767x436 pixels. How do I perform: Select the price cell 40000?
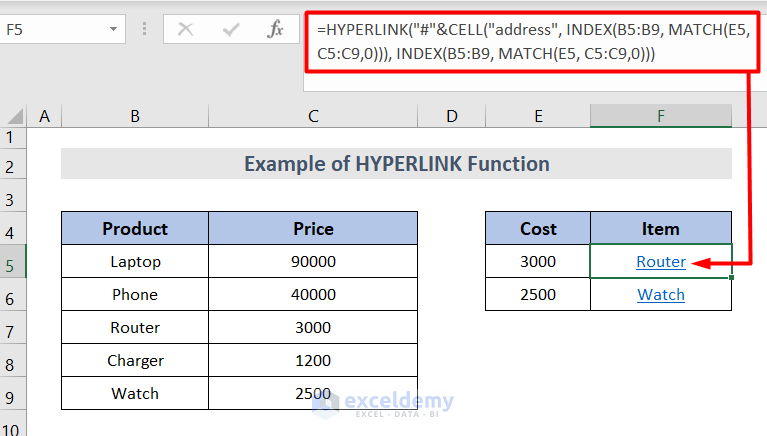tap(313, 294)
